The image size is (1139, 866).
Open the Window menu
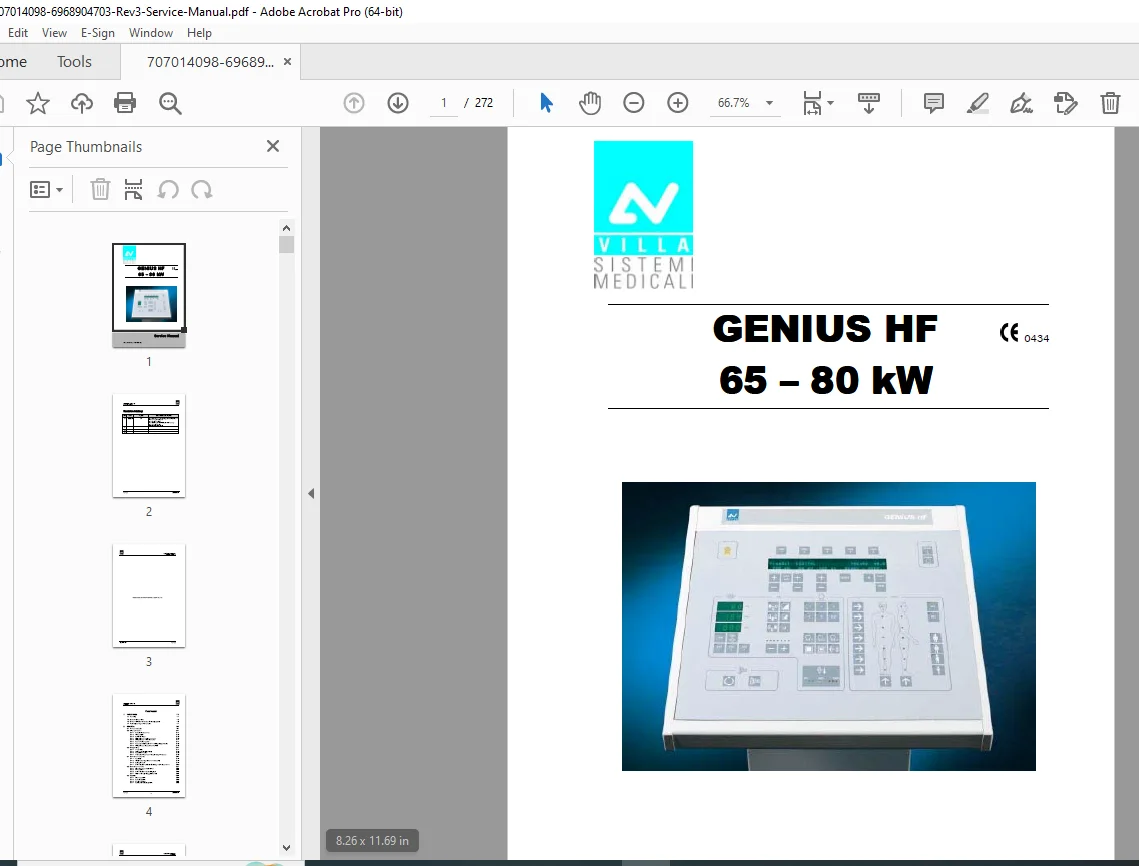tap(150, 33)
